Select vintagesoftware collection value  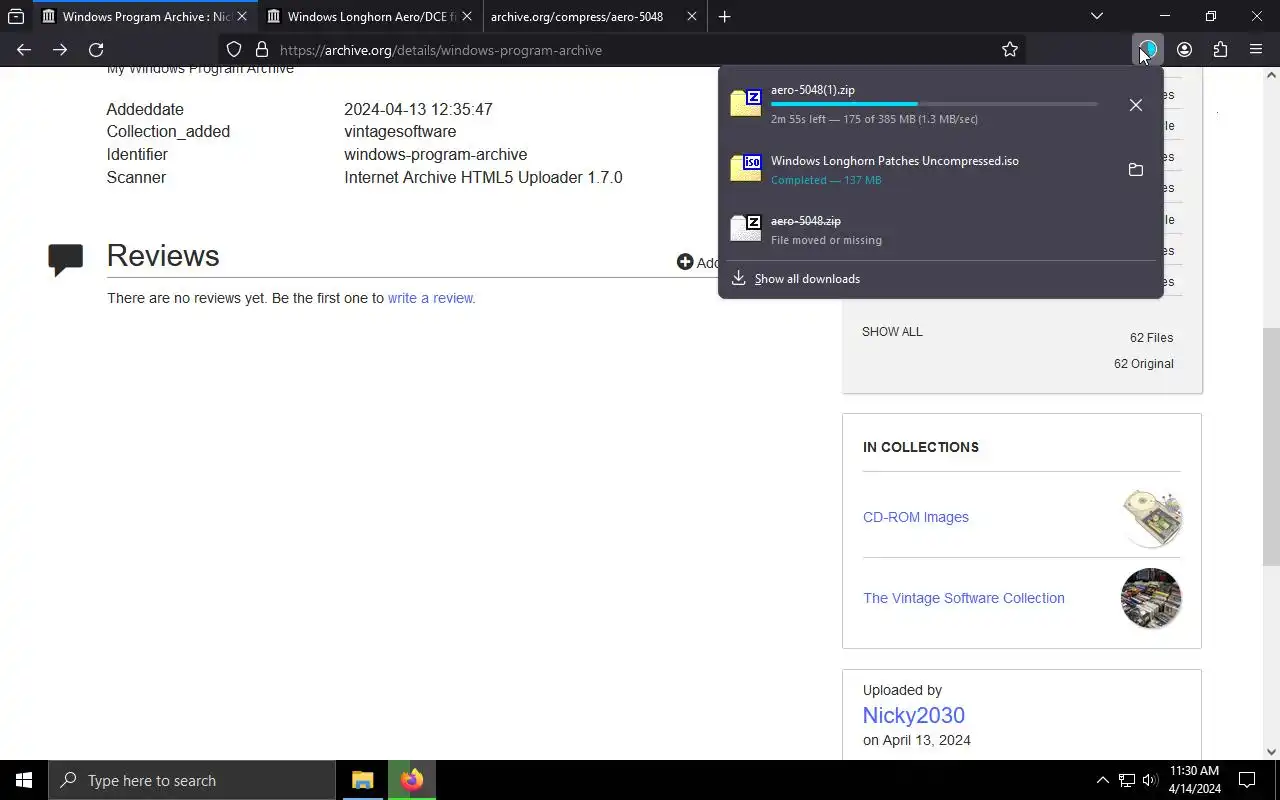click(x=400, y=131)
